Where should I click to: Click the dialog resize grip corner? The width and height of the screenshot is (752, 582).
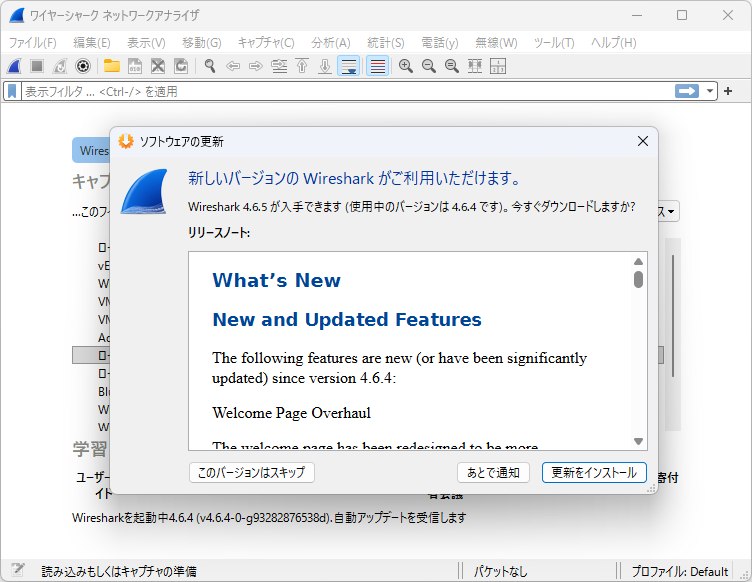point(651,489)
